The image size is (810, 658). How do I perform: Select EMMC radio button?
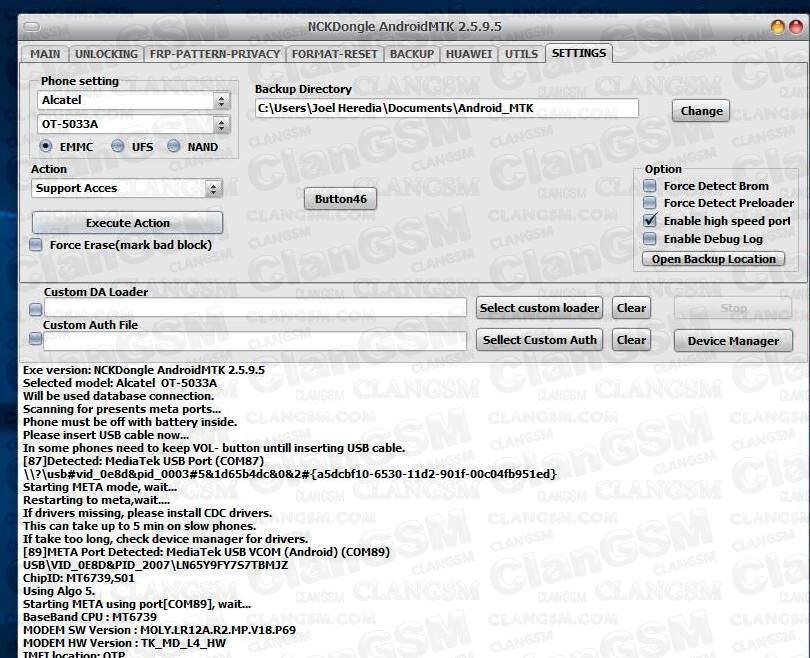pyautogui.click(x=45, y=146)
